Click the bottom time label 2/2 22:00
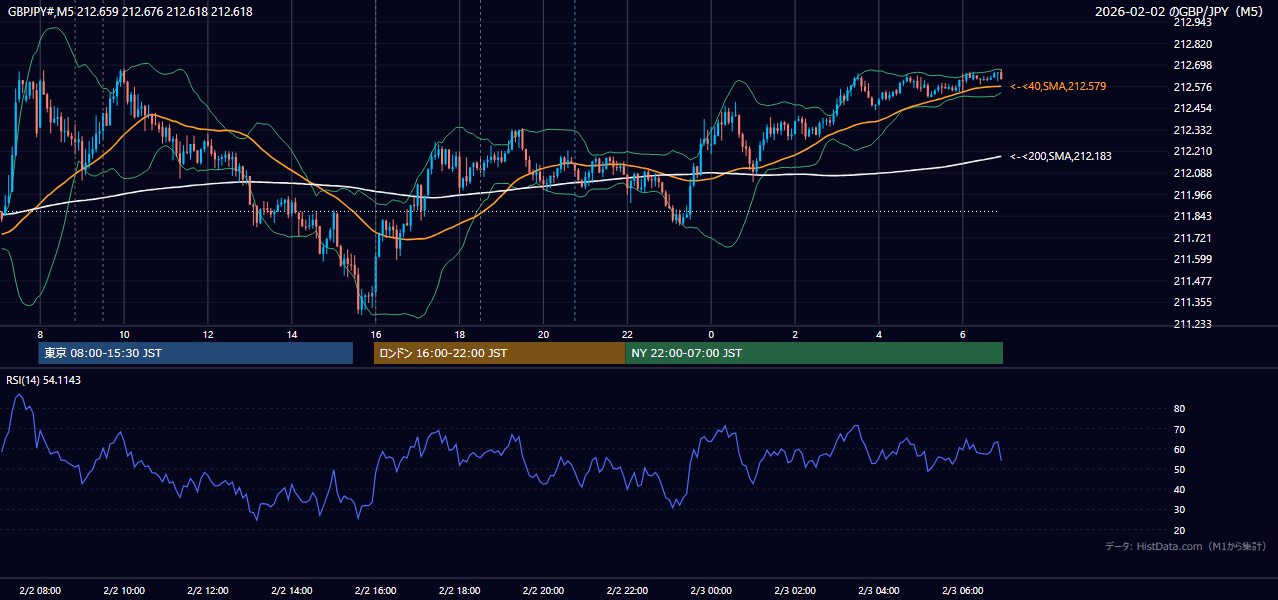1278x600 pixels. pyautogui.click(x=628, y=590)
